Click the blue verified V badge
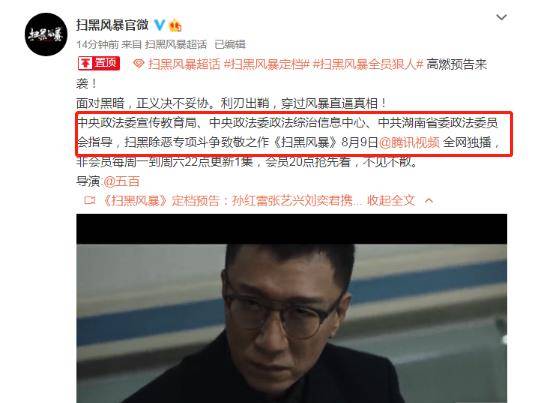540x403 pixels. [x=159, y=25]
